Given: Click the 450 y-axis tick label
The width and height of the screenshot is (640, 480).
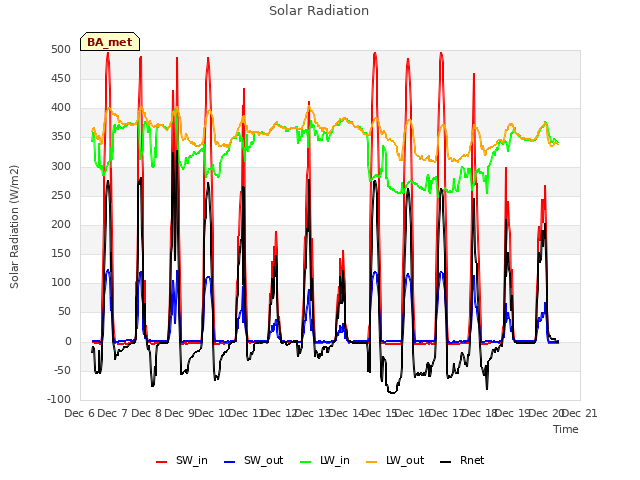Looking at the screenshot, I should click(x=61, y=78).
